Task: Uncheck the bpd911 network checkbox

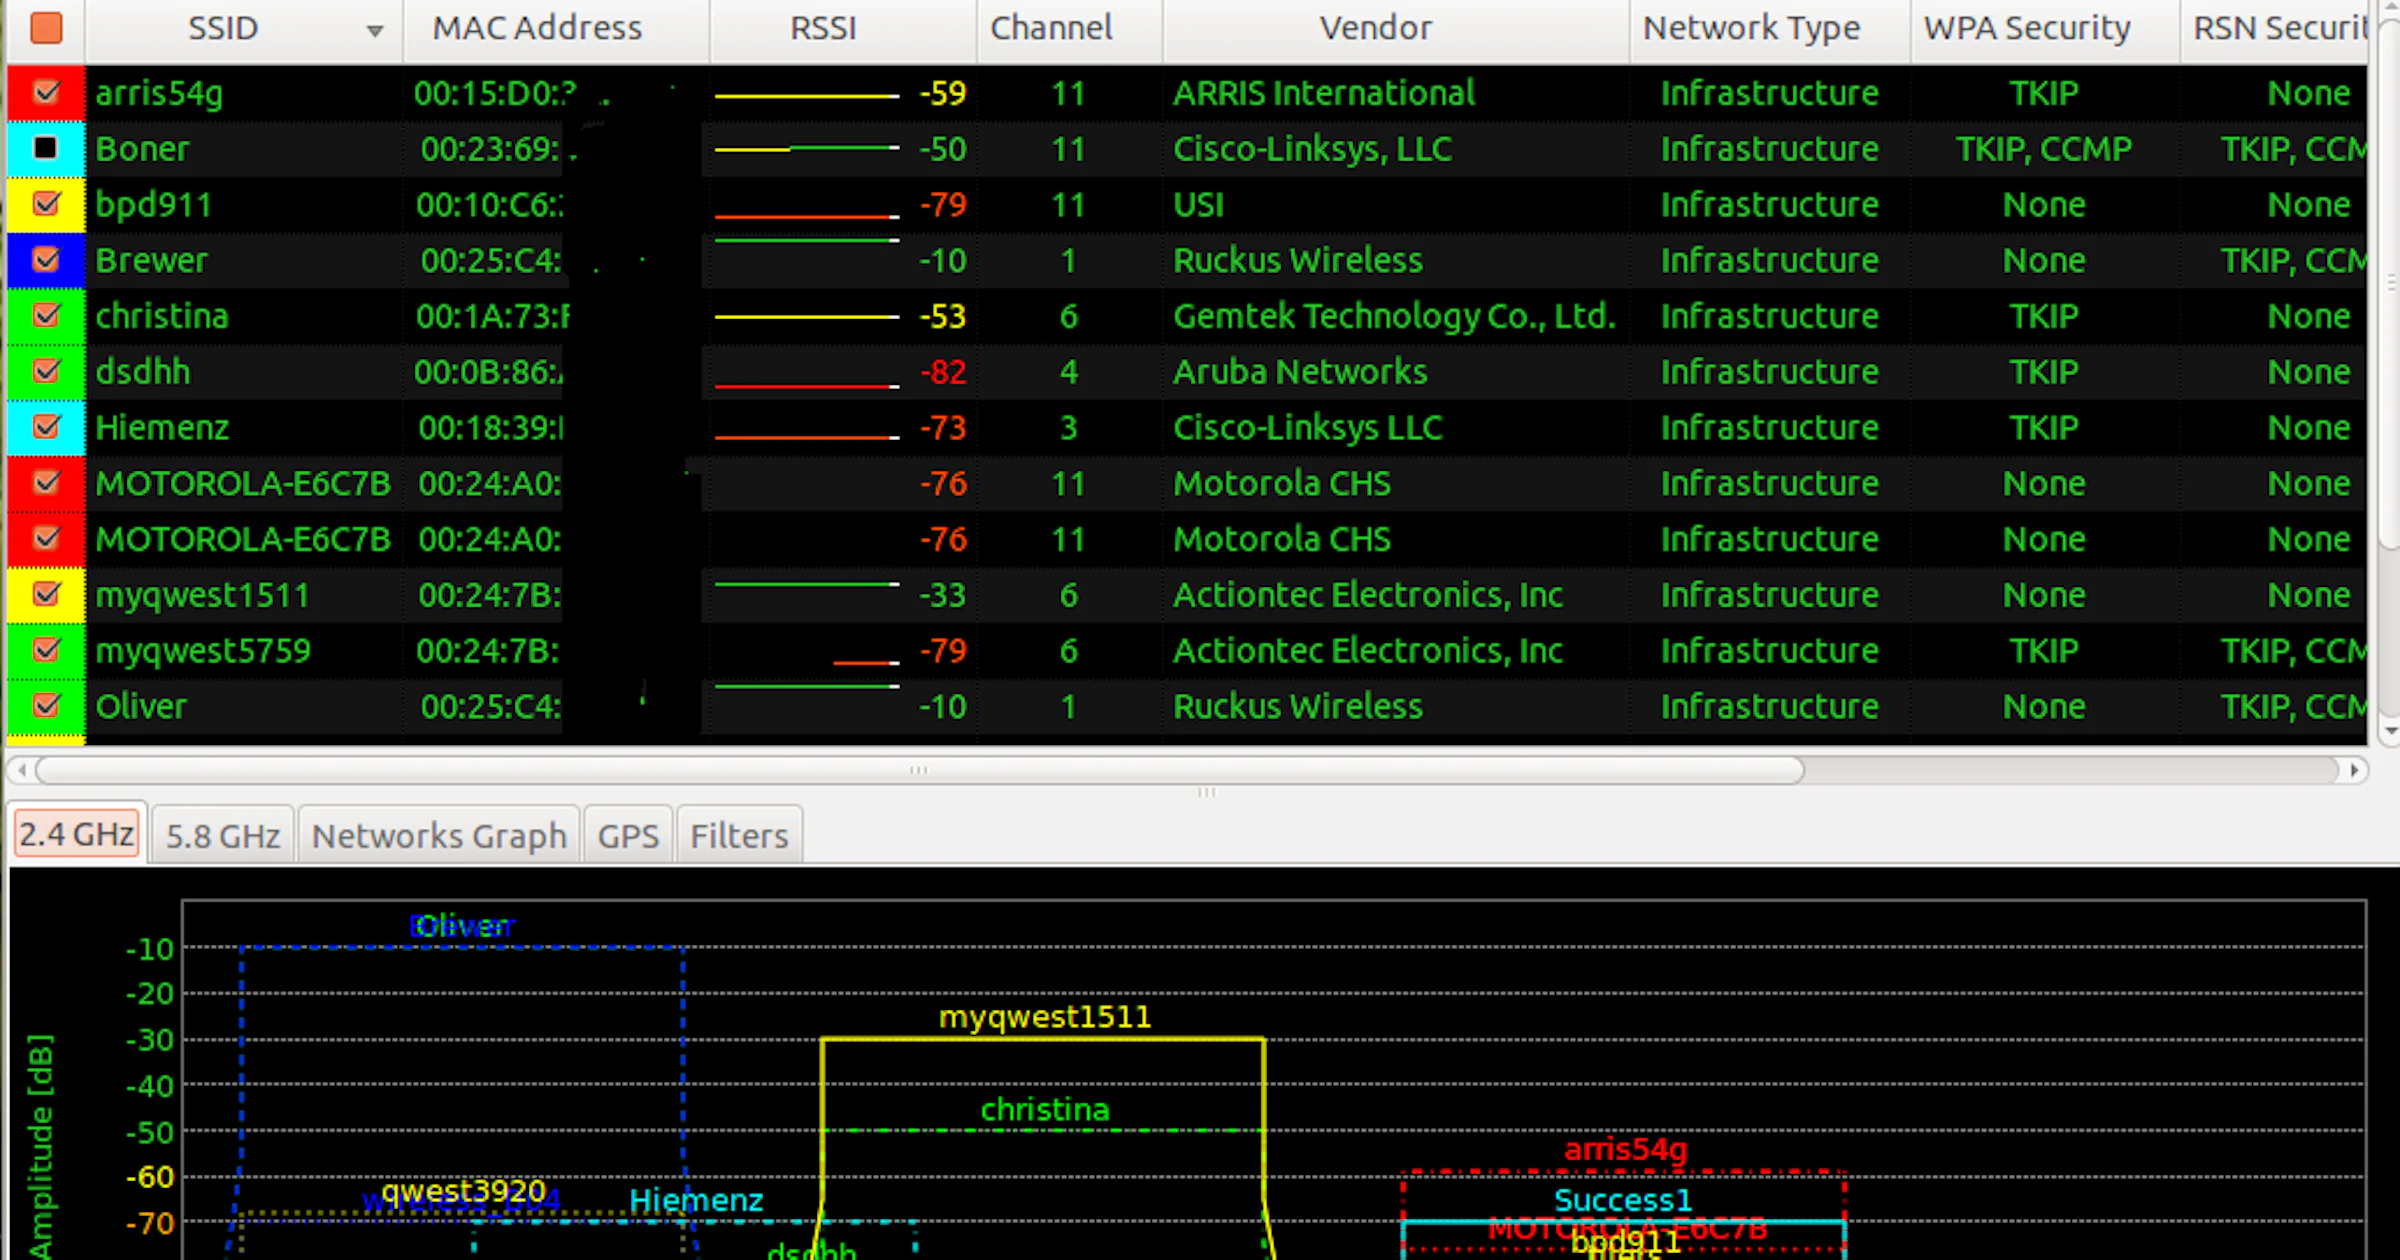Action: [46, 204]
